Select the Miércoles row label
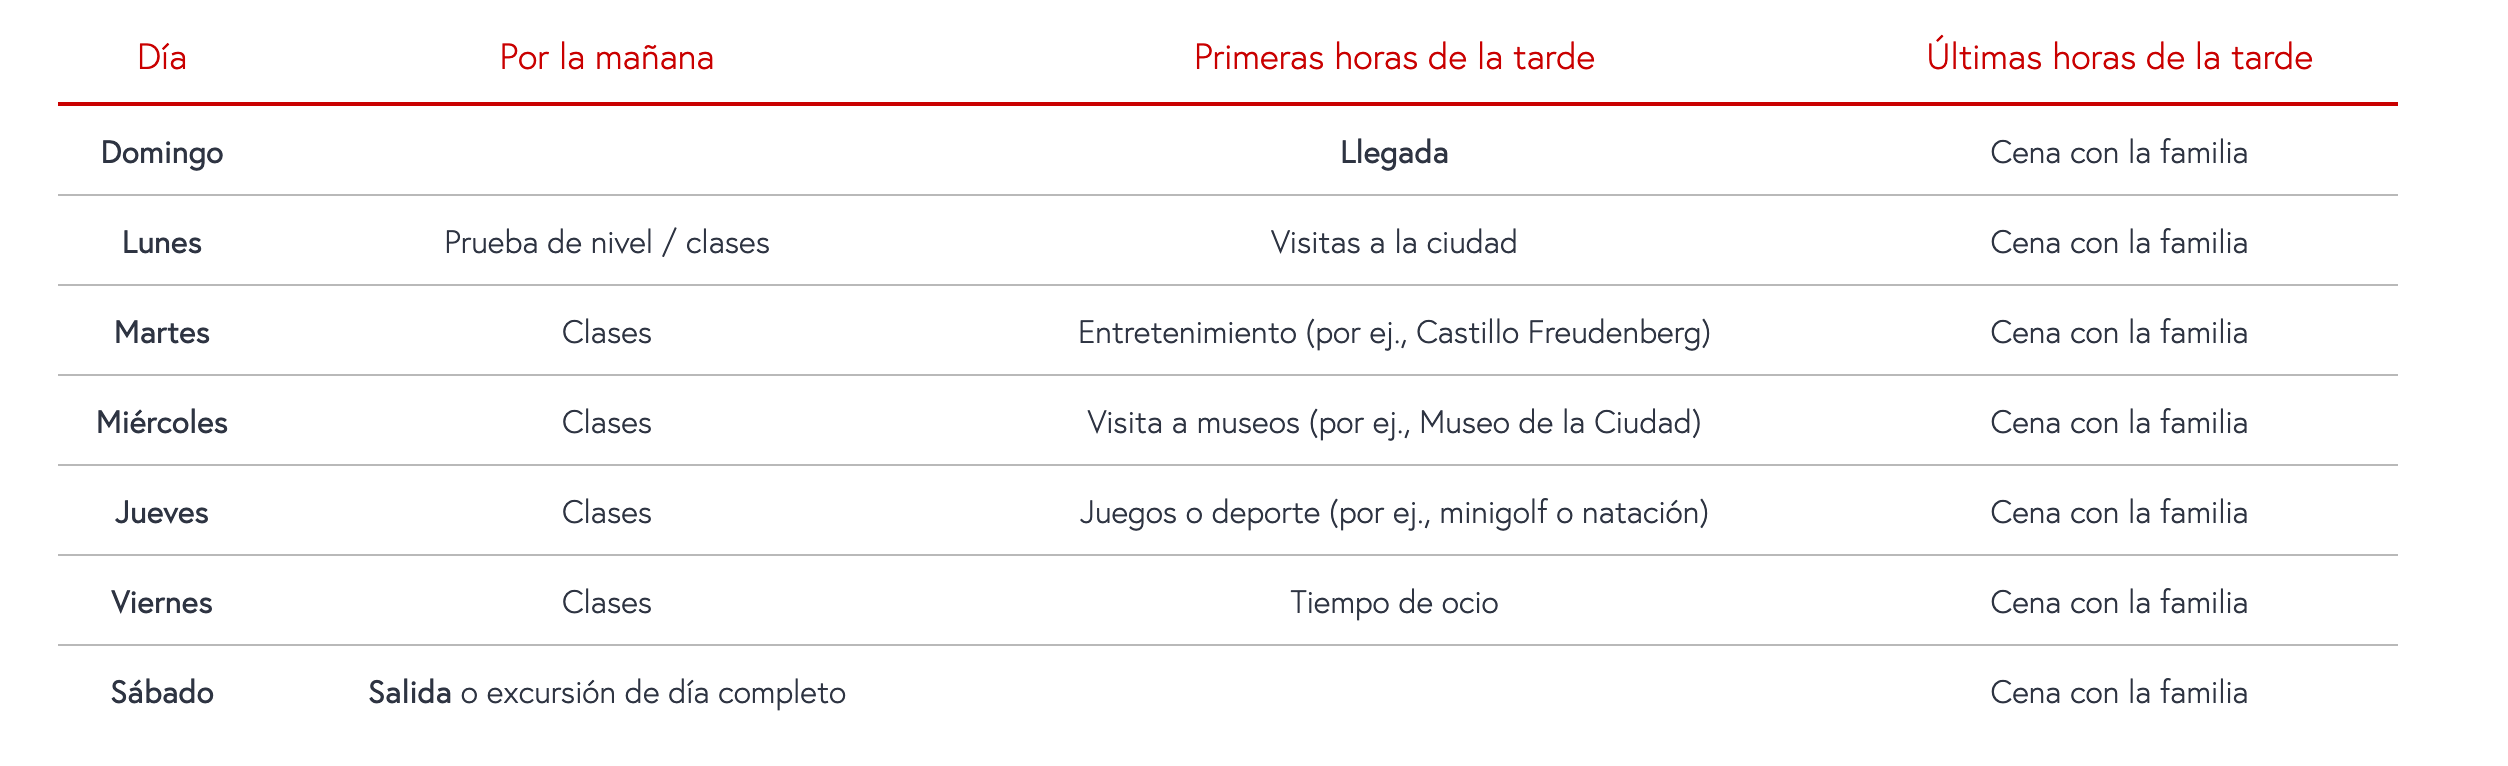The width and height of the screenshot is (2508, 766). pos(162,422)
